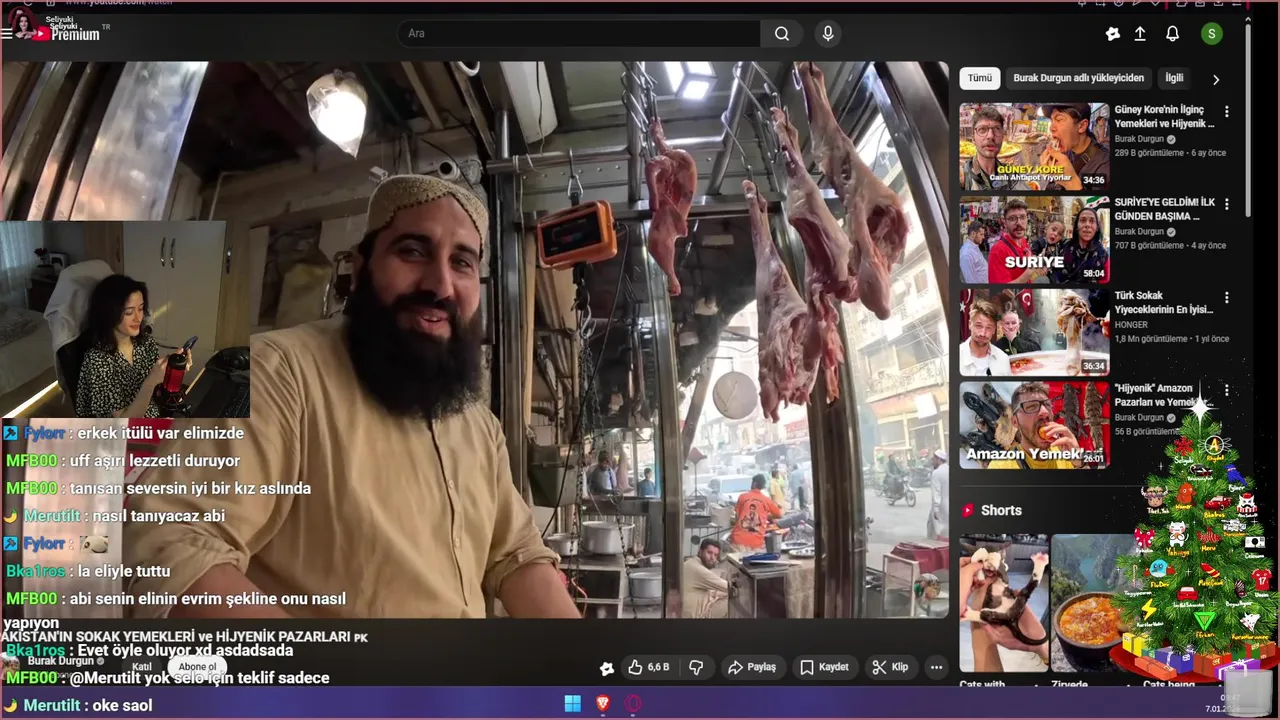Click "Hijyenik" Amazon Pazarları title
This screenshot has height=720, width=1280.
(x=1164, y=395)
